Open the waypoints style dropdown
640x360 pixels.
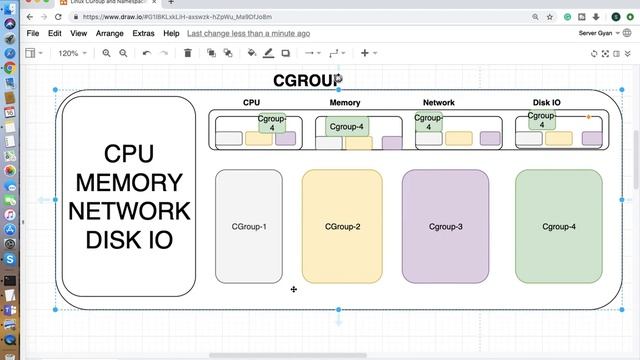(337, 53)
